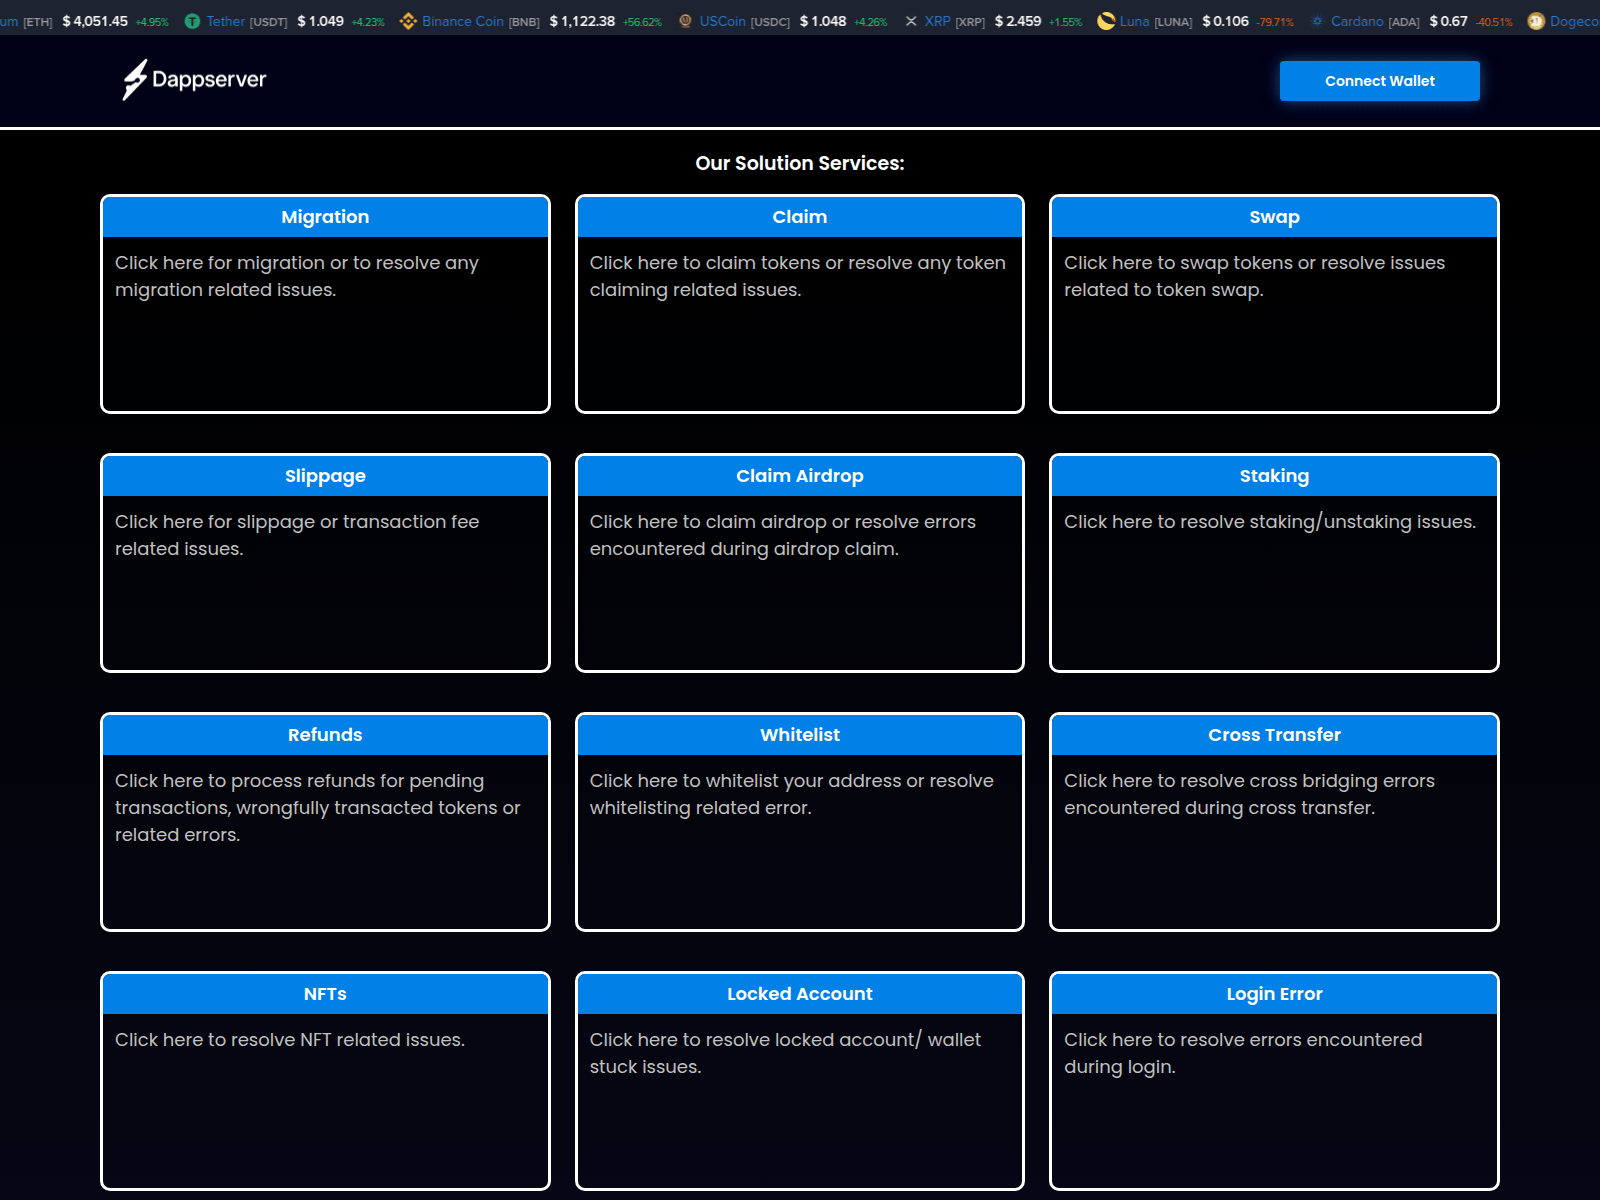This screenshot has width=1600, height=1200.
Task: Click the -79.71% change for Luna
Action: 1275,22
